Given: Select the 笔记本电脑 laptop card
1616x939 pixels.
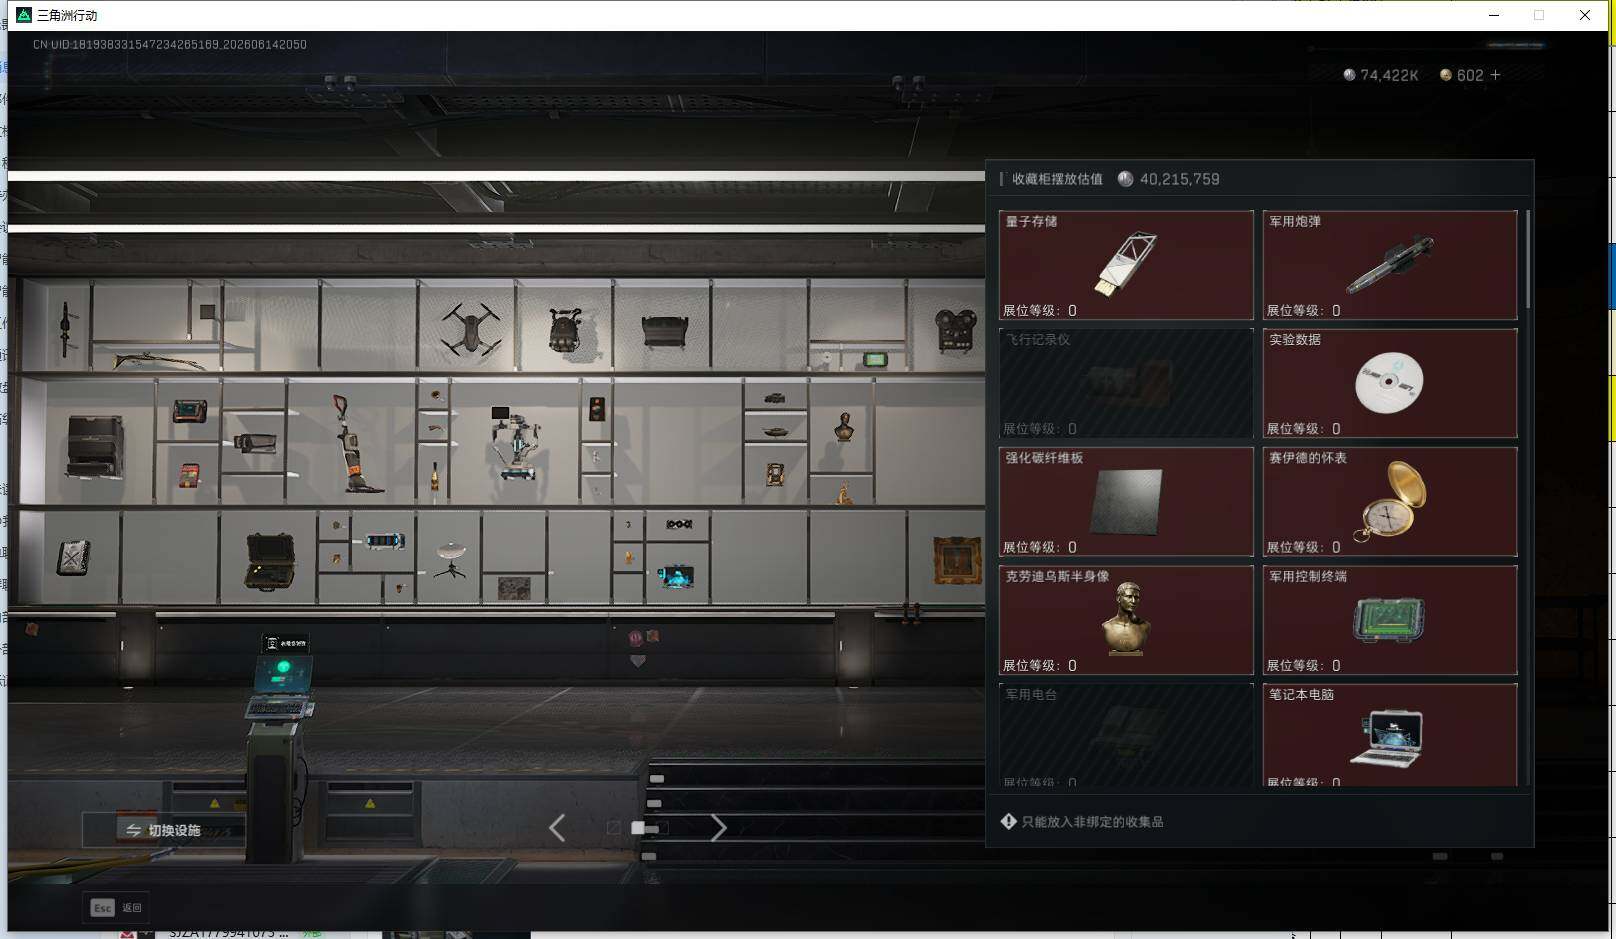Looking at the screenshot, I should (x=1390, y=734).
